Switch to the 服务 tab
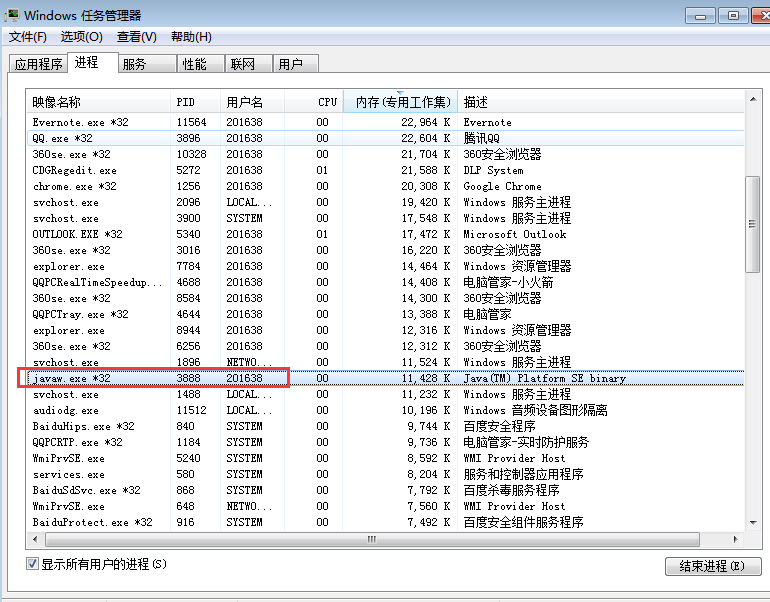The width and height of the screenshot is (770, 602). 147,64
